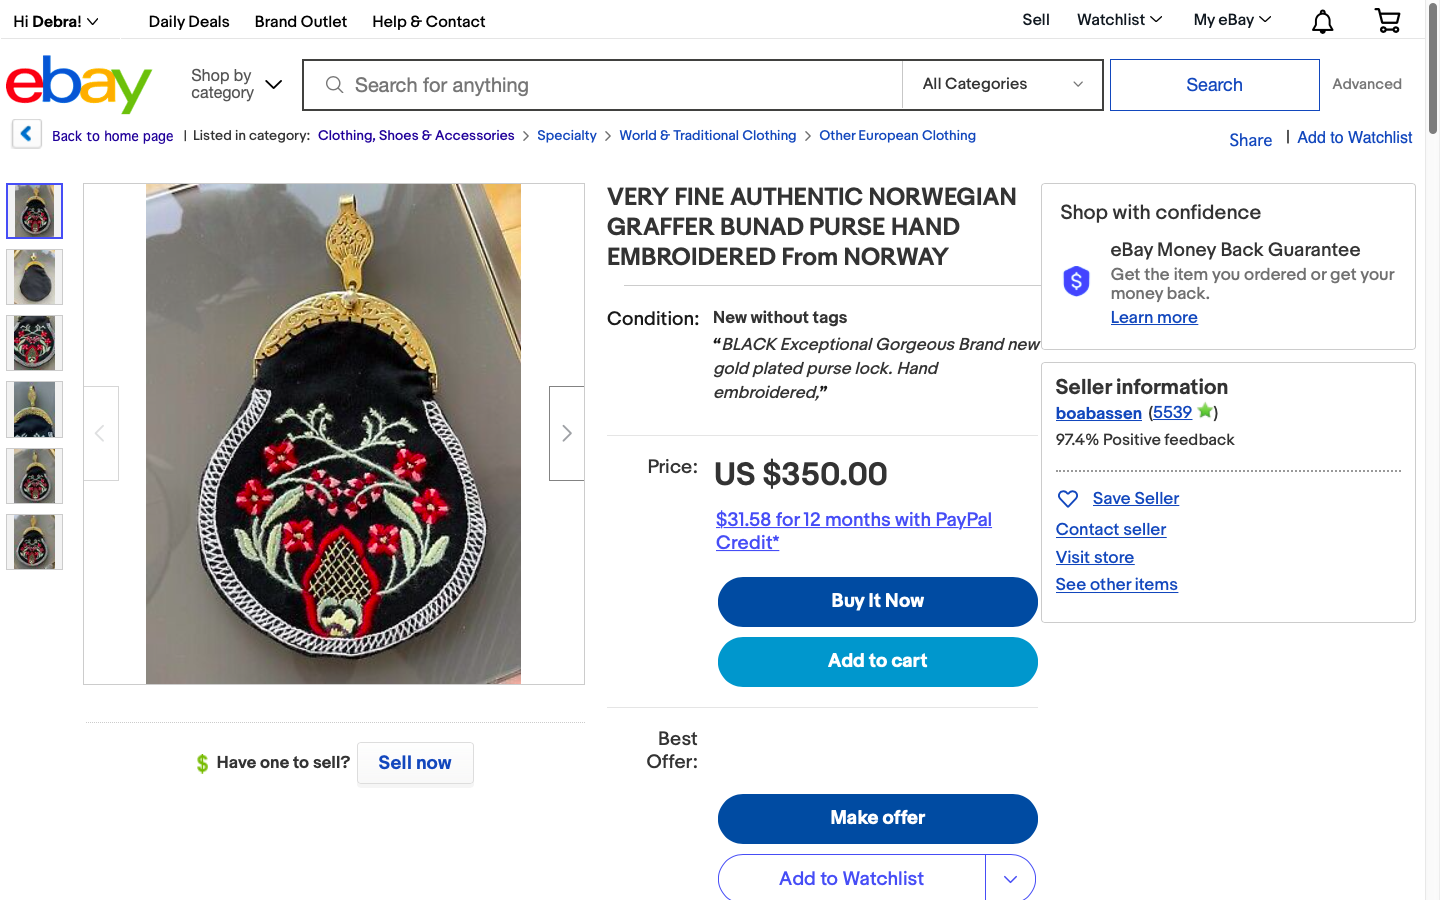Click the Add to cart button
This screenshot has height=900, width=1440.
tap(877, 661)
